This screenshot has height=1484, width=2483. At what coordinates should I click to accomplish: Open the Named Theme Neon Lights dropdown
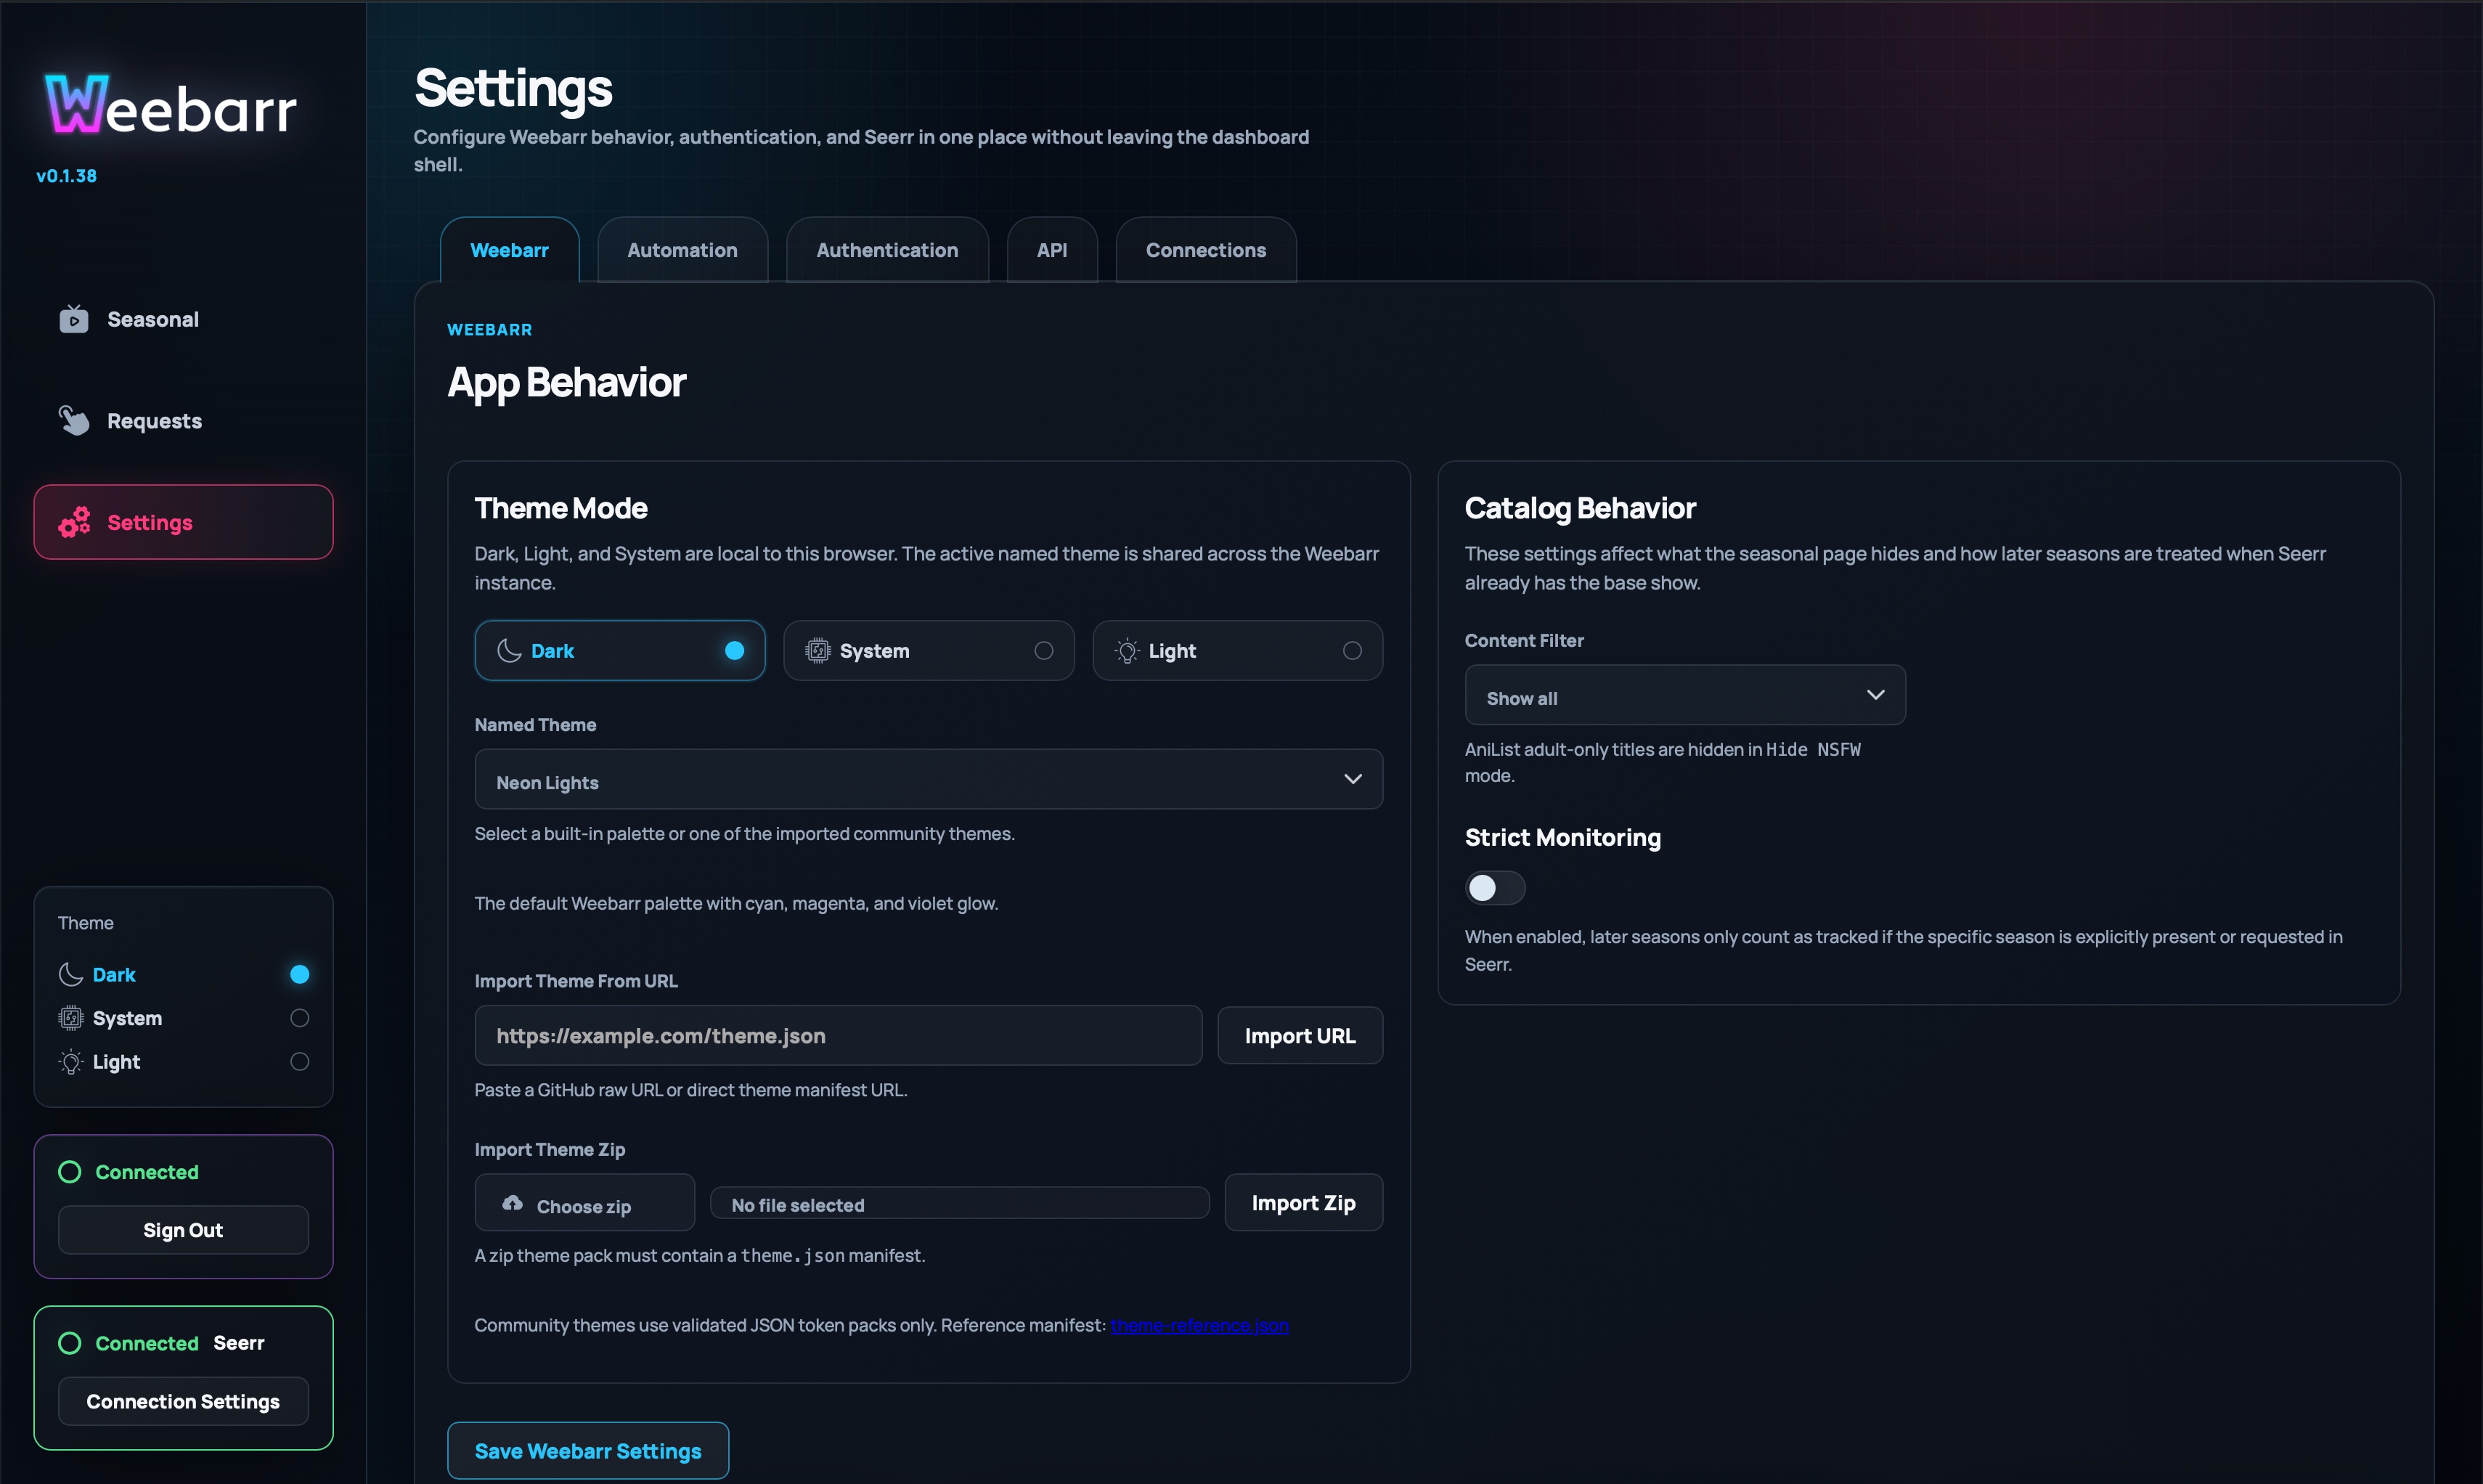click(x=928, y=779)
